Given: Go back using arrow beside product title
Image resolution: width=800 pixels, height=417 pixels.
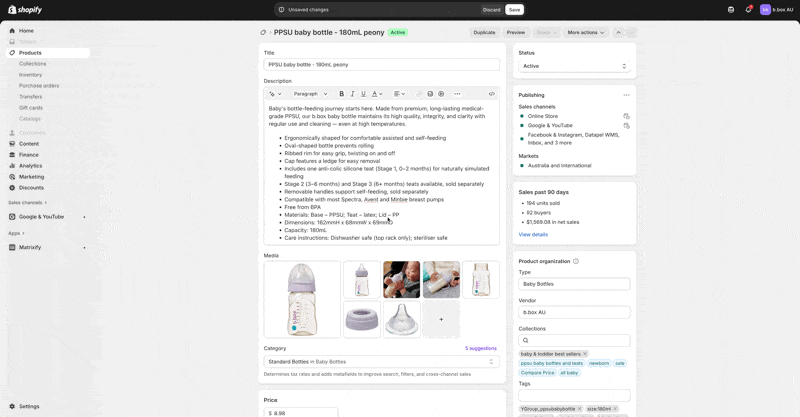Looking at the screenshot, I should coord(264,32).
